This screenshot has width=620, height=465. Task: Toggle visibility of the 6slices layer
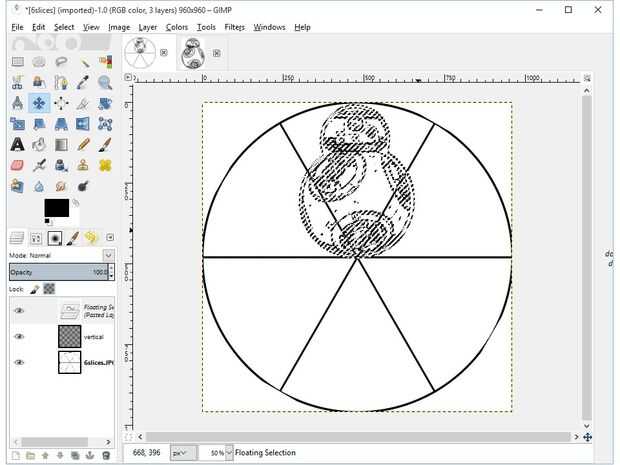(x=18, y=362)
